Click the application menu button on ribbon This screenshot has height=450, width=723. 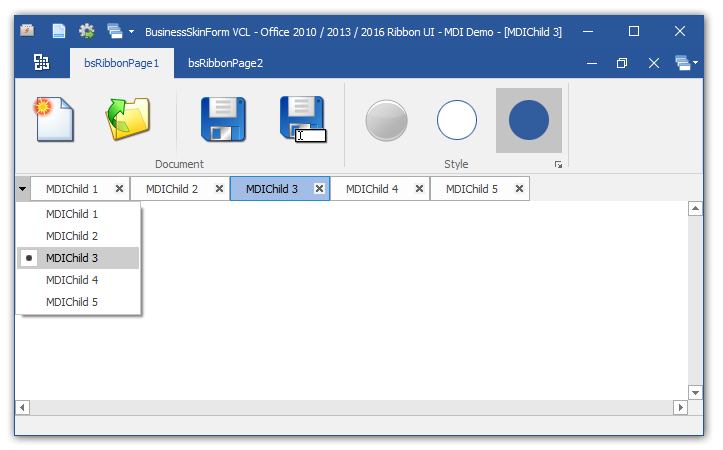(x=41, y=62)
